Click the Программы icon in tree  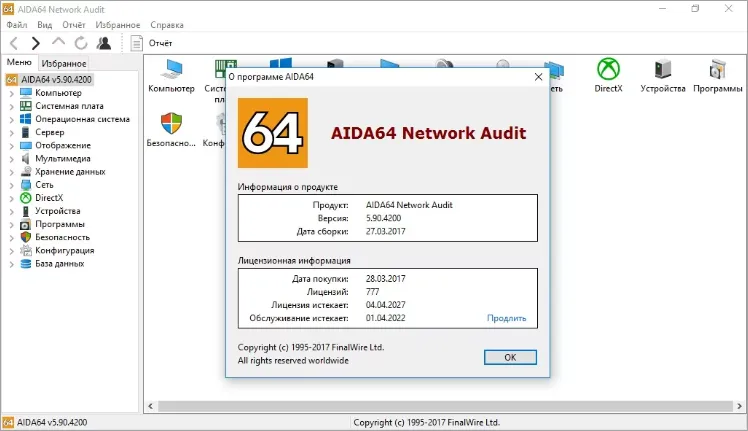click(x=26, y=224)
